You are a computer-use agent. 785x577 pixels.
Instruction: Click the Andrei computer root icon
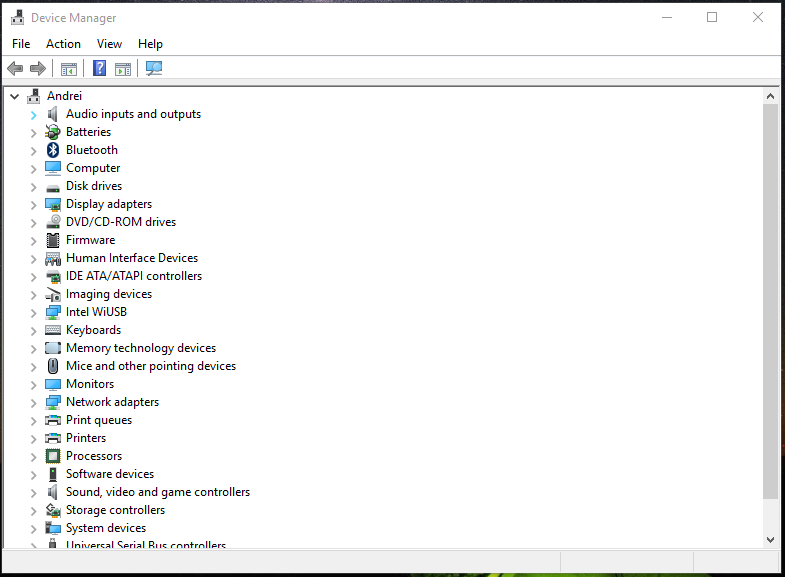point(34,96)
